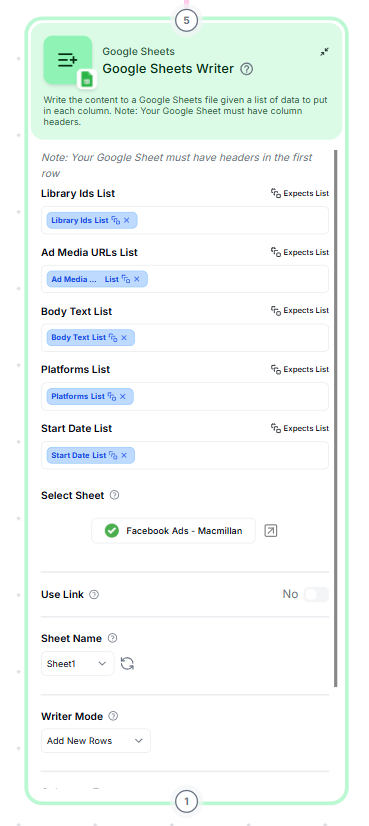Viewport: 369px width, 826px height.
Task: Click the Body Text List input field
Action: [x=185, y=337]
